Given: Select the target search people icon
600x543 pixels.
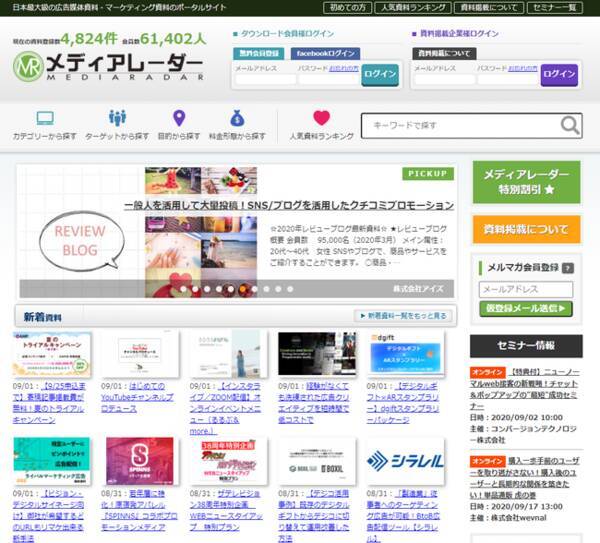Looking at the screenshot, I should pos(117,118).
